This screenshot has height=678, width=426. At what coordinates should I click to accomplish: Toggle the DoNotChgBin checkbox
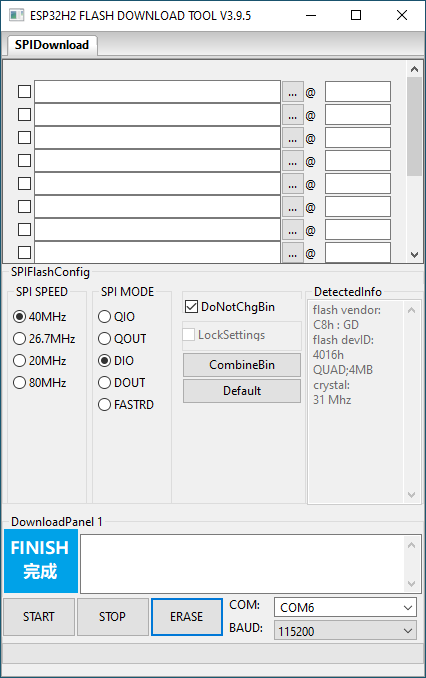(x=191, y=307)
